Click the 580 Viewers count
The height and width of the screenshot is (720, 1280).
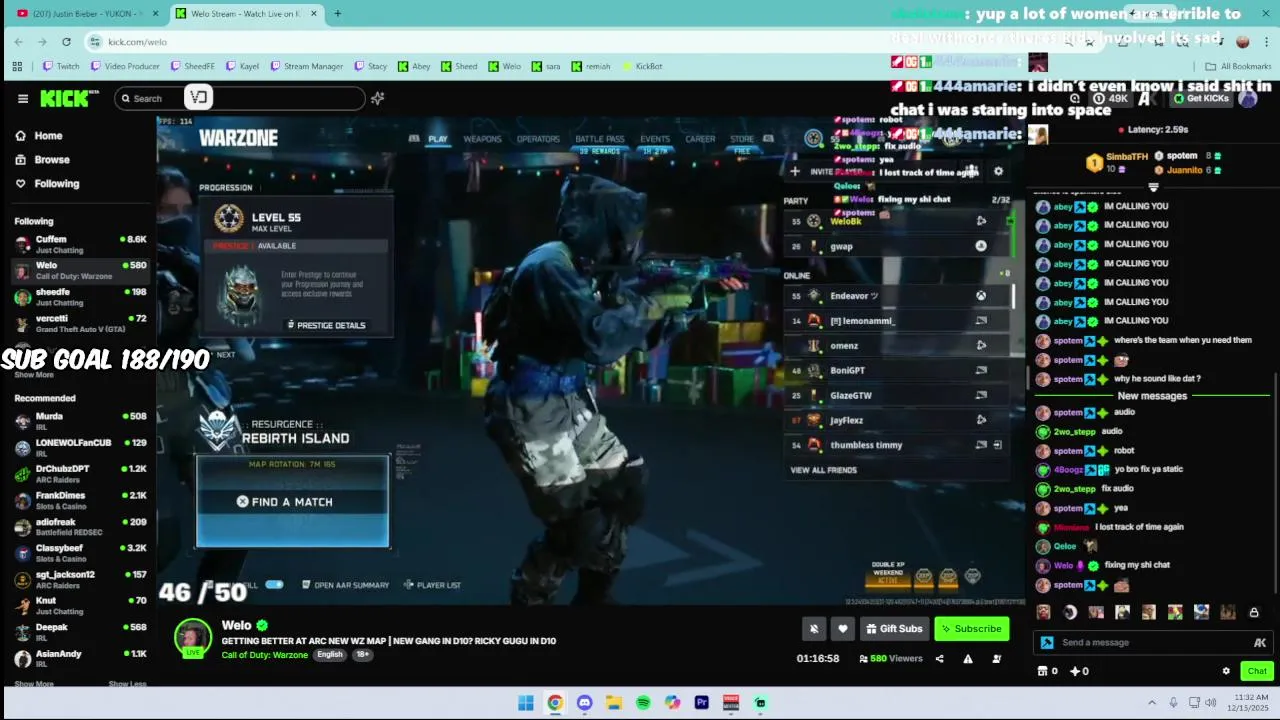[x=890, y=658]
